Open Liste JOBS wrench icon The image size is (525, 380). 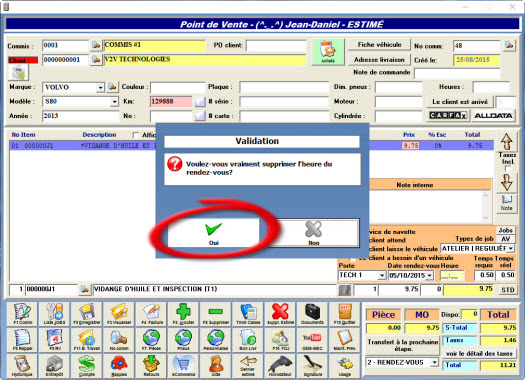pyautogui.click(x=54, y=314)
